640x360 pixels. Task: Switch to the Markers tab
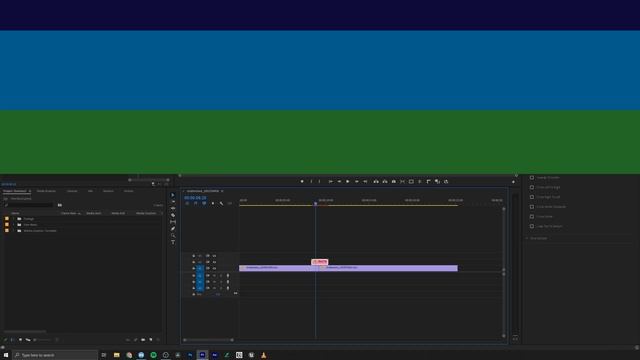click(x=129, y=191)
